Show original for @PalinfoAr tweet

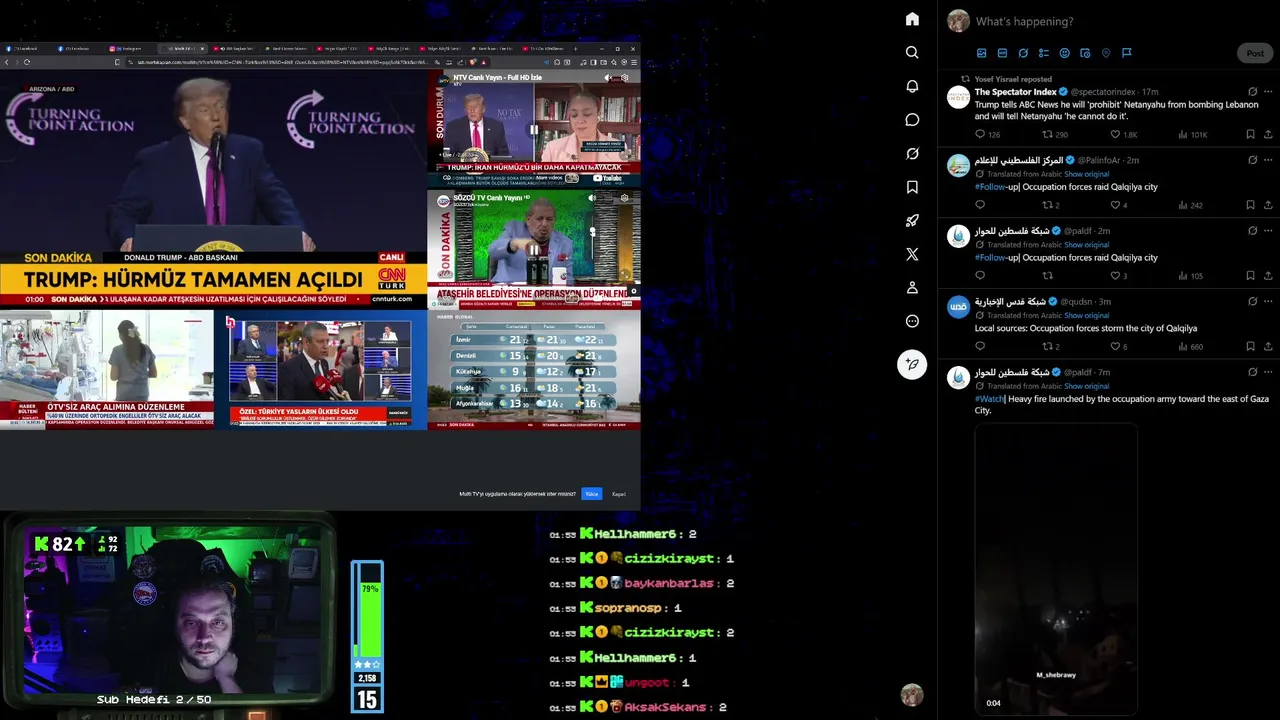[x=1086, y=174]
